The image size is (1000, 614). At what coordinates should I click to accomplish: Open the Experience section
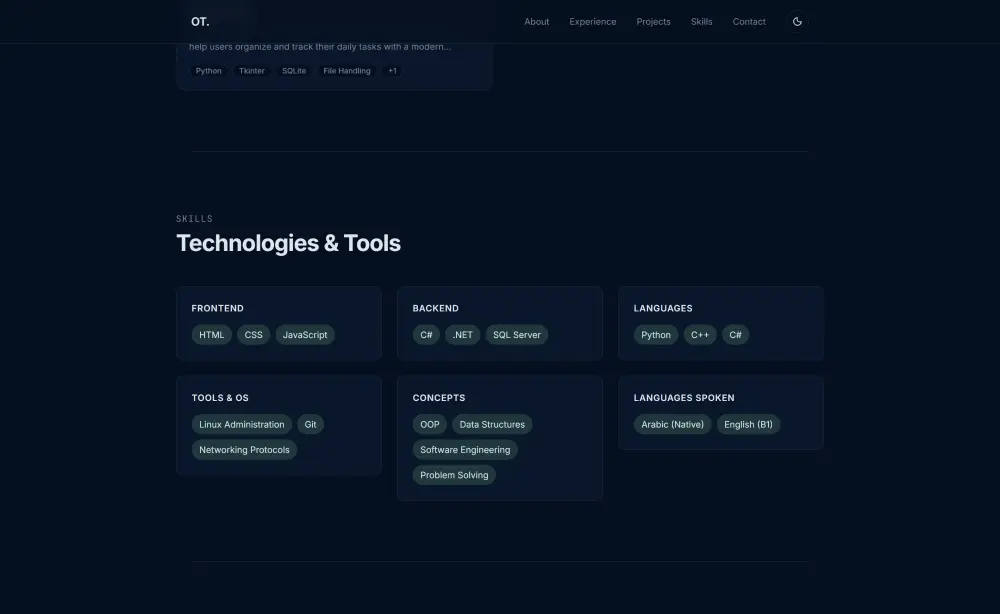592,21
